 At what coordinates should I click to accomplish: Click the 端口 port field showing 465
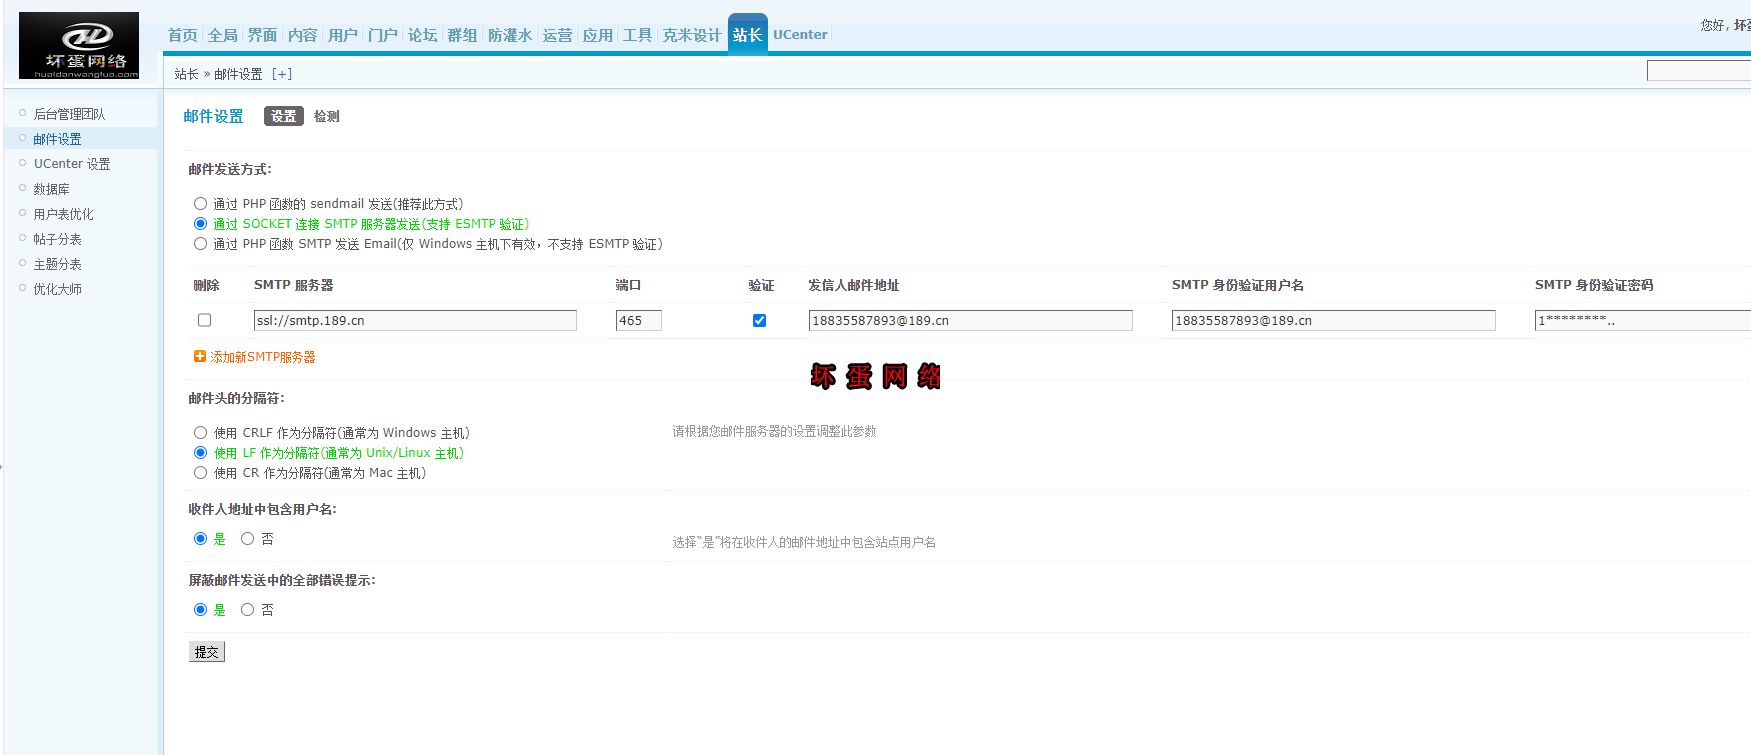point(638,321)
